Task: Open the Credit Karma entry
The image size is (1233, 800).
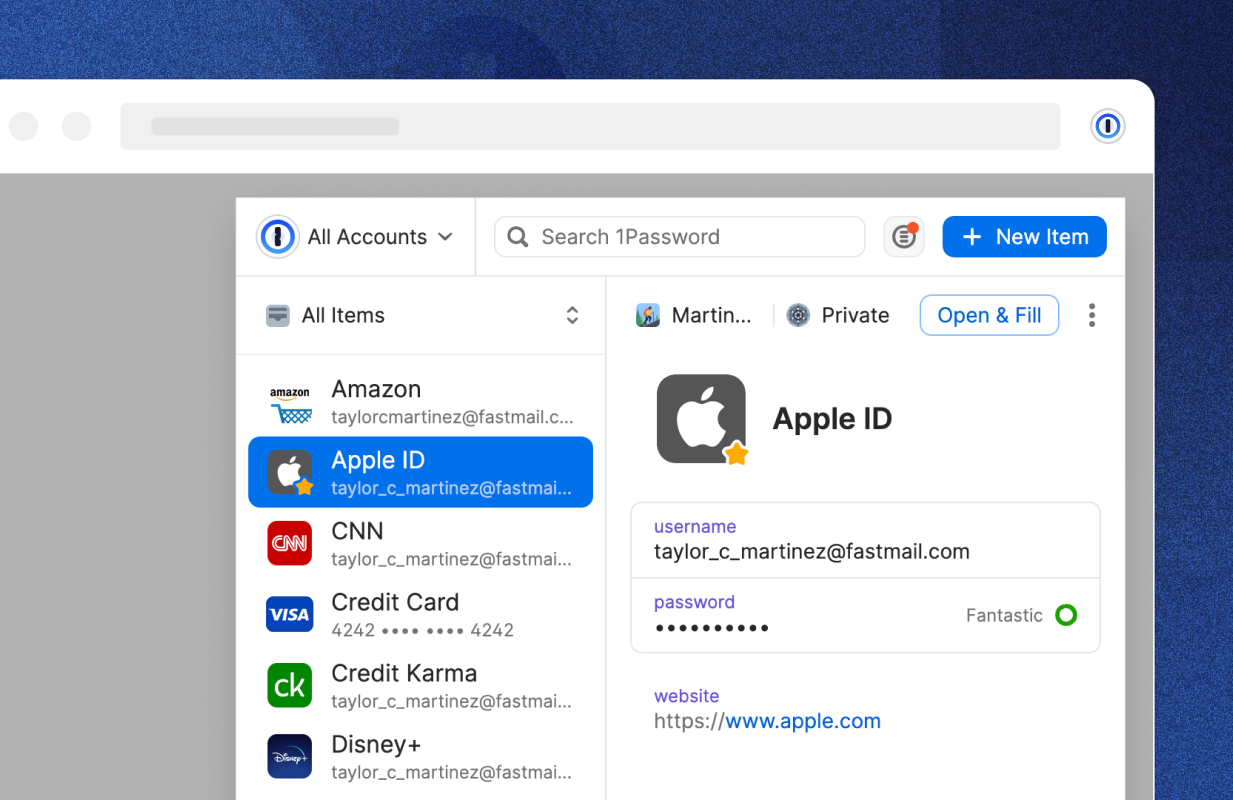Action: (x=420, y=685)
